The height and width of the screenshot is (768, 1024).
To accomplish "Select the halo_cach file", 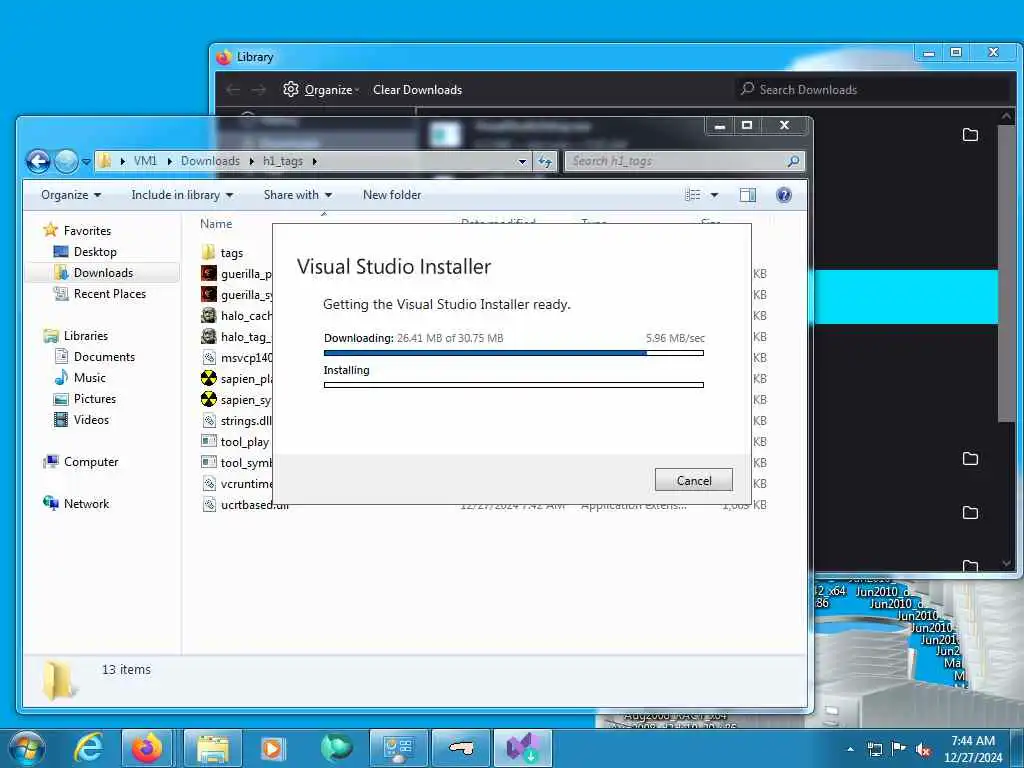I will 236,315.
